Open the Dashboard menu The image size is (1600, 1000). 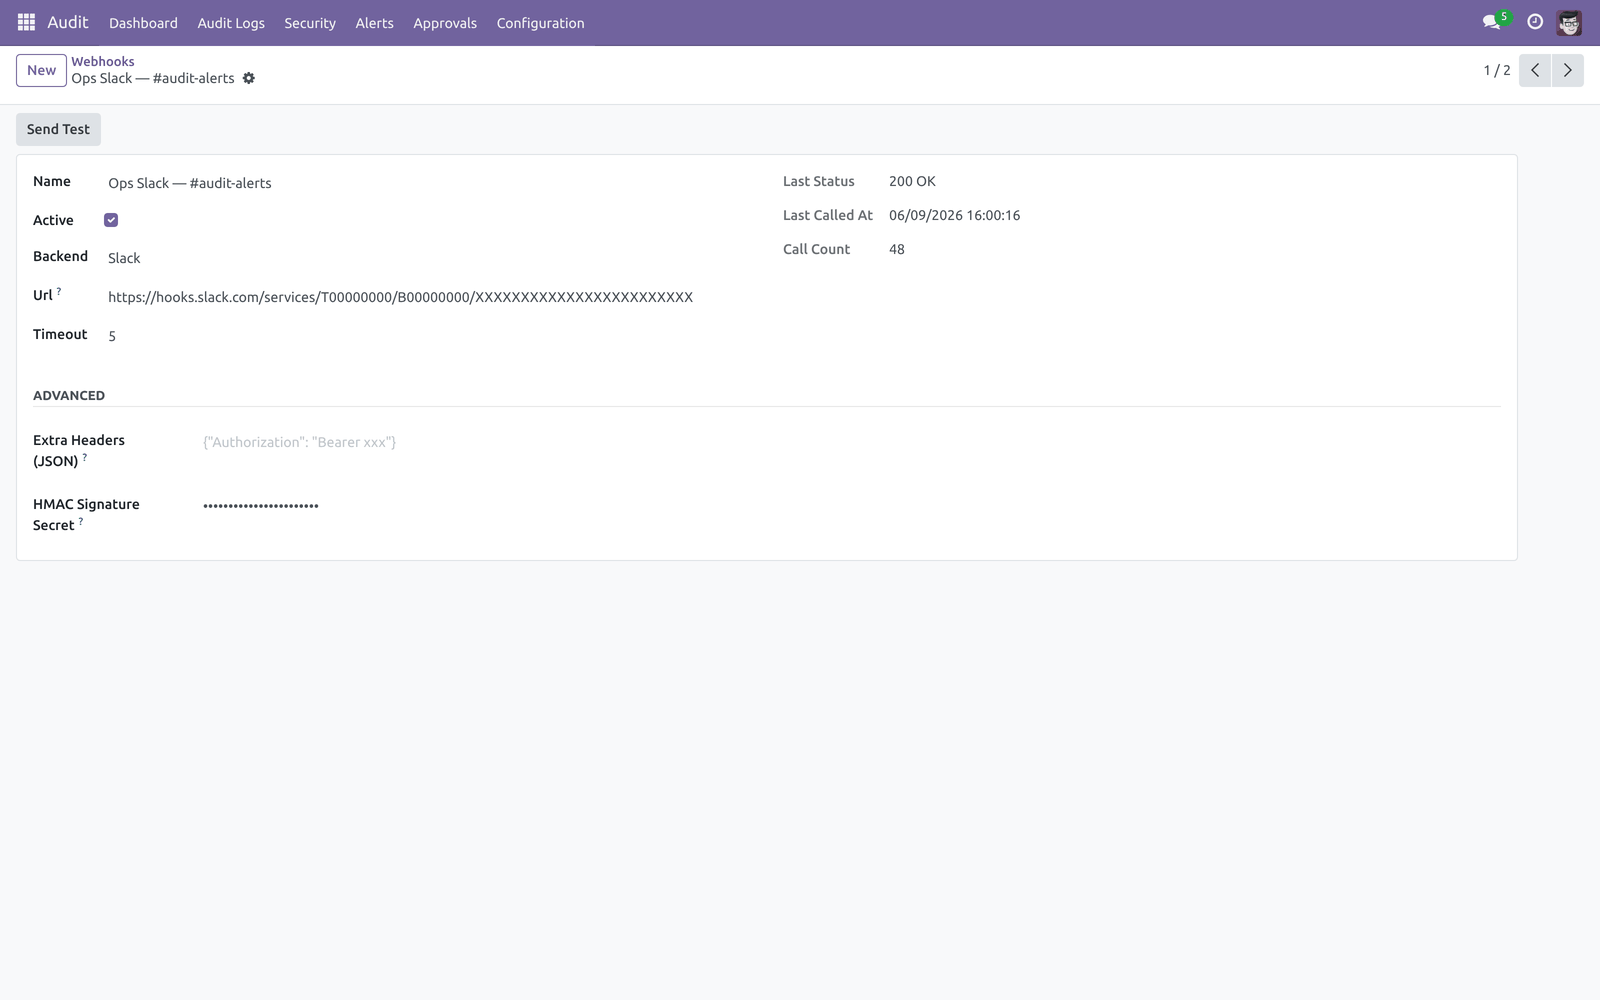coord(143,23)
